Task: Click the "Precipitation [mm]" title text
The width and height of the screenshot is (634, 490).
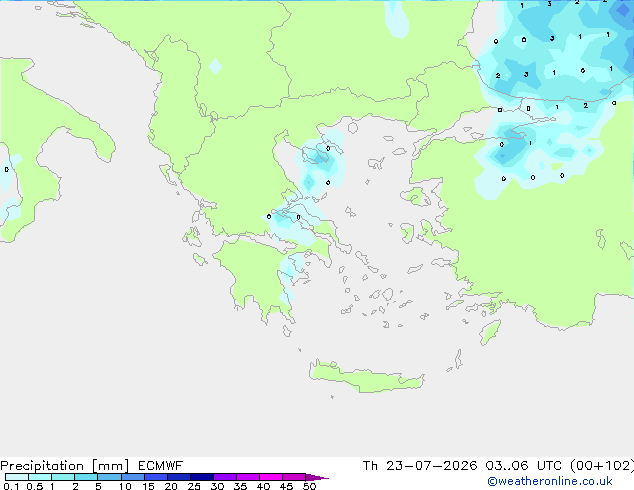Action: [x=65, y=466]
